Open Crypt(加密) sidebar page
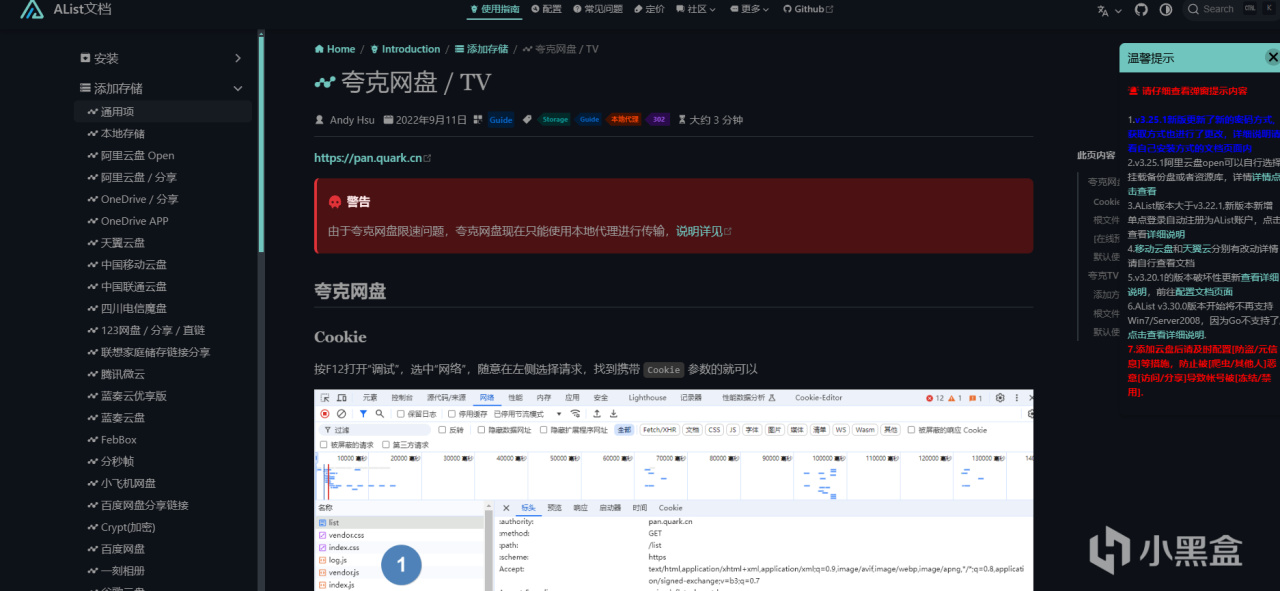1280x591 pixels. point(162,527)
